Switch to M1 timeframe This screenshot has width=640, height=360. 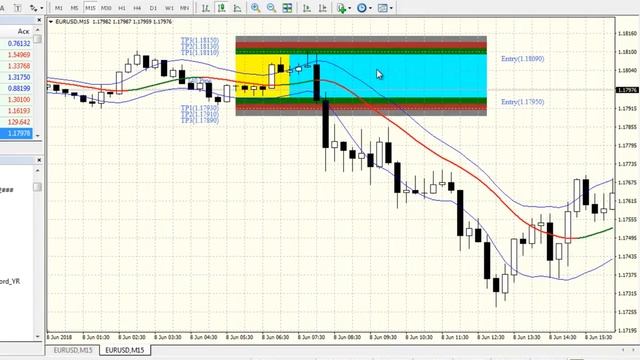[59, 8]
